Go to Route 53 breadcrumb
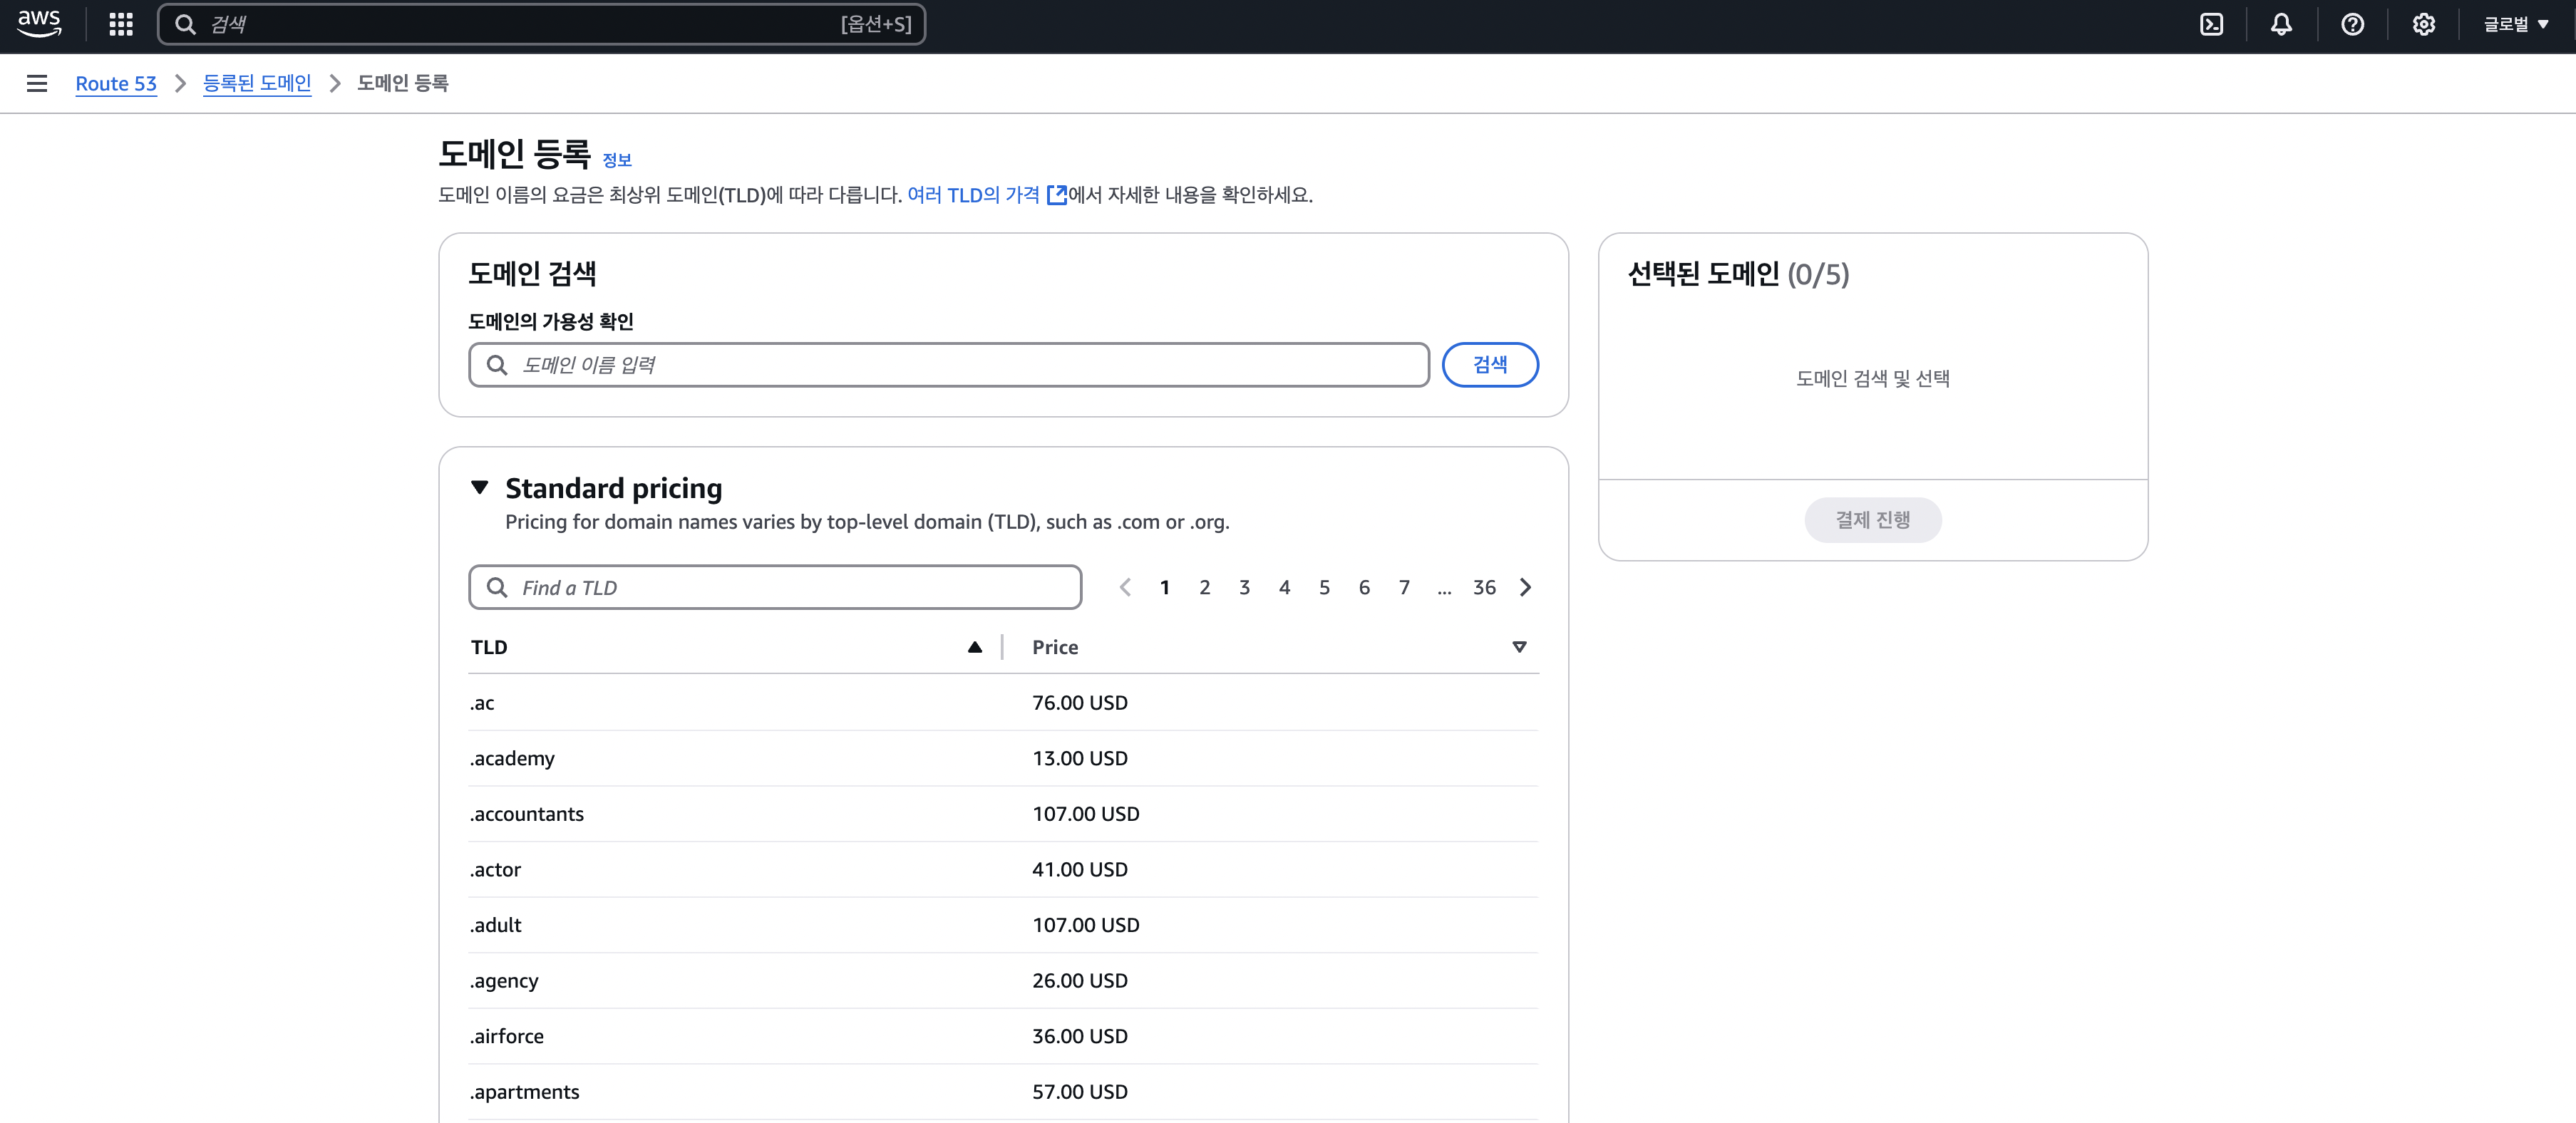Screen dimensions: 2576x1123 (116, 84)
